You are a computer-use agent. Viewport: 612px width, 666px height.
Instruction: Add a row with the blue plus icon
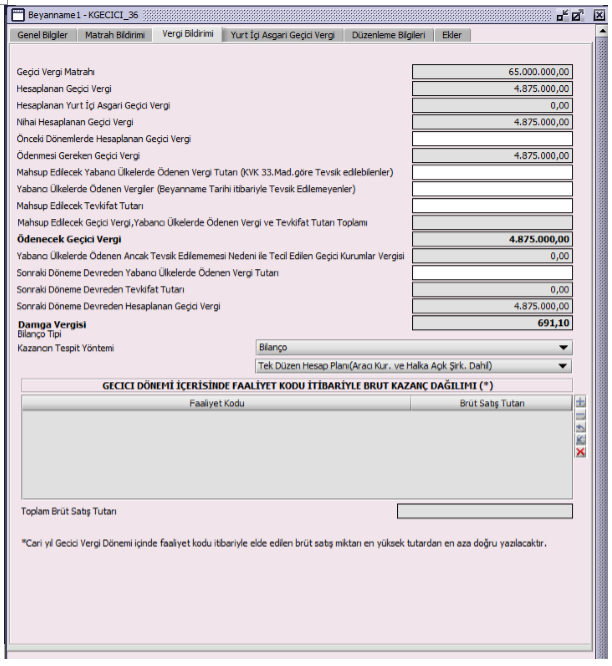coord(580,401)
